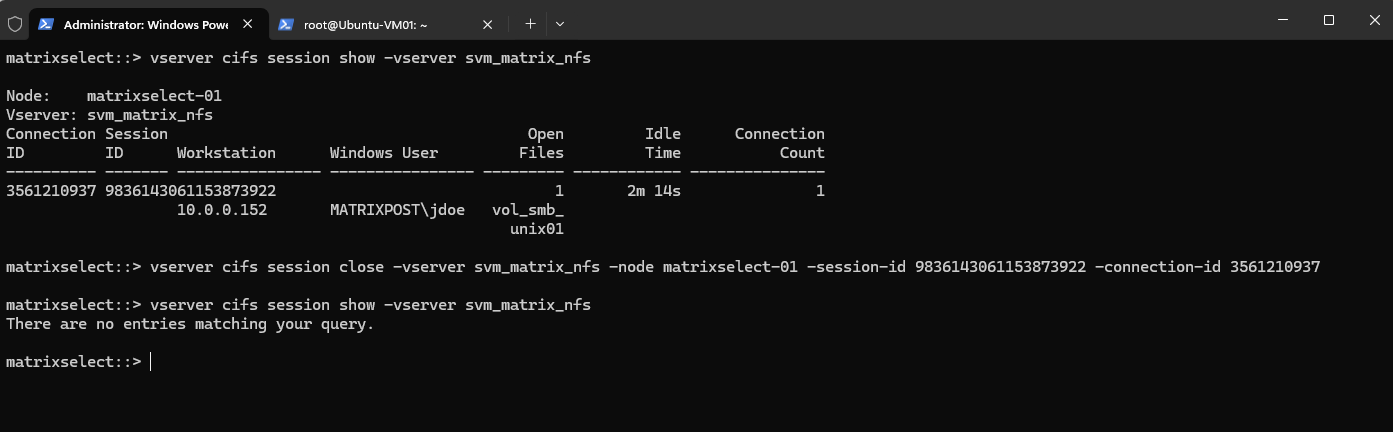Viewport: 1393px width, 432px height.
Task: Close the root@Ubuntu-VM01 tab
Action: tap(487, 23)
